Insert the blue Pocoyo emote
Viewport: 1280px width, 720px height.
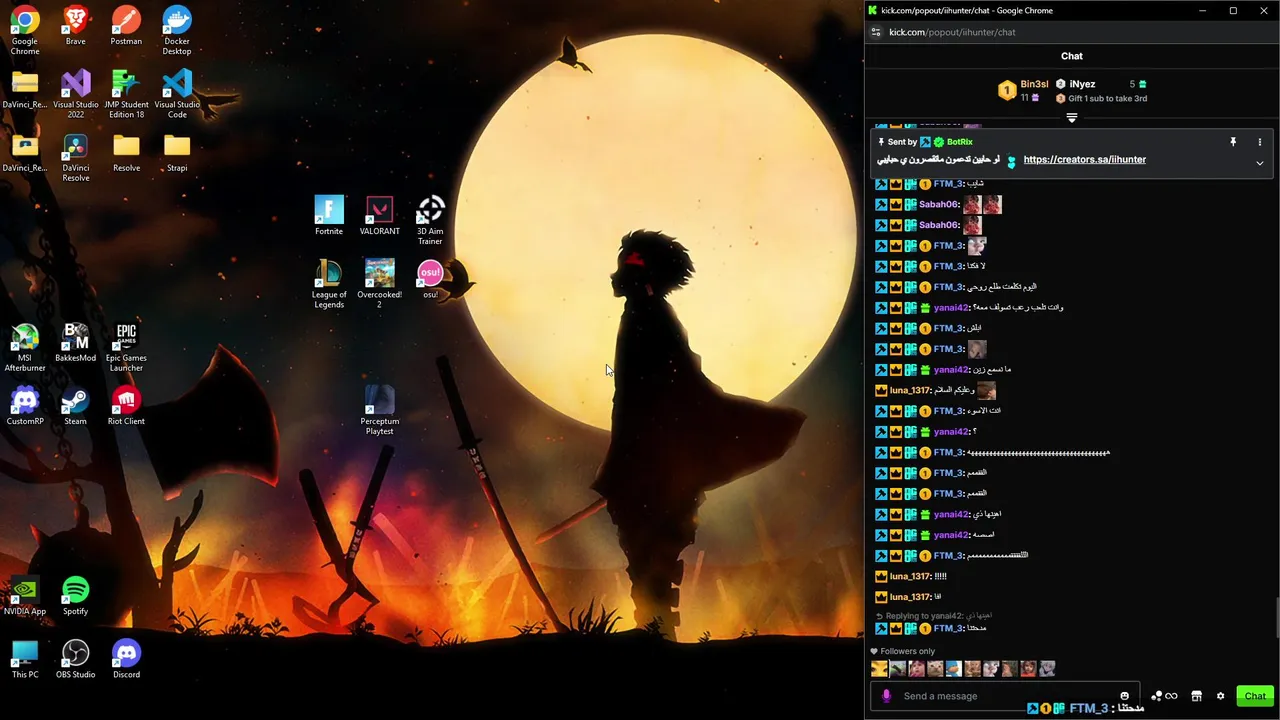click(954, 669)
